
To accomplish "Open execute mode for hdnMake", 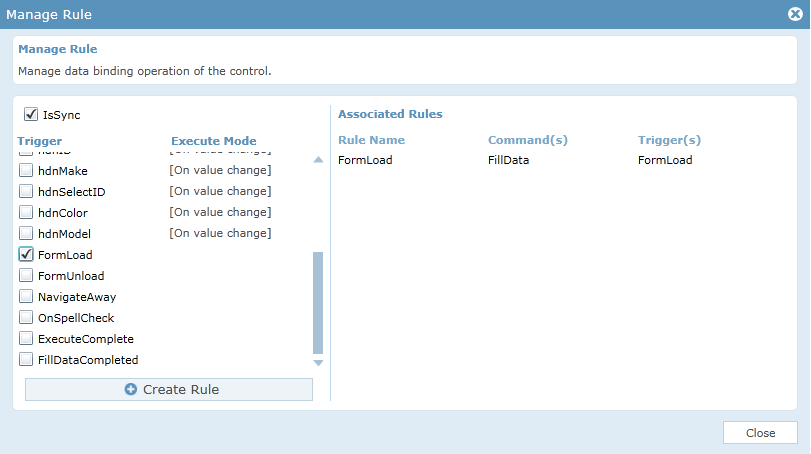I will click(220, 170).
